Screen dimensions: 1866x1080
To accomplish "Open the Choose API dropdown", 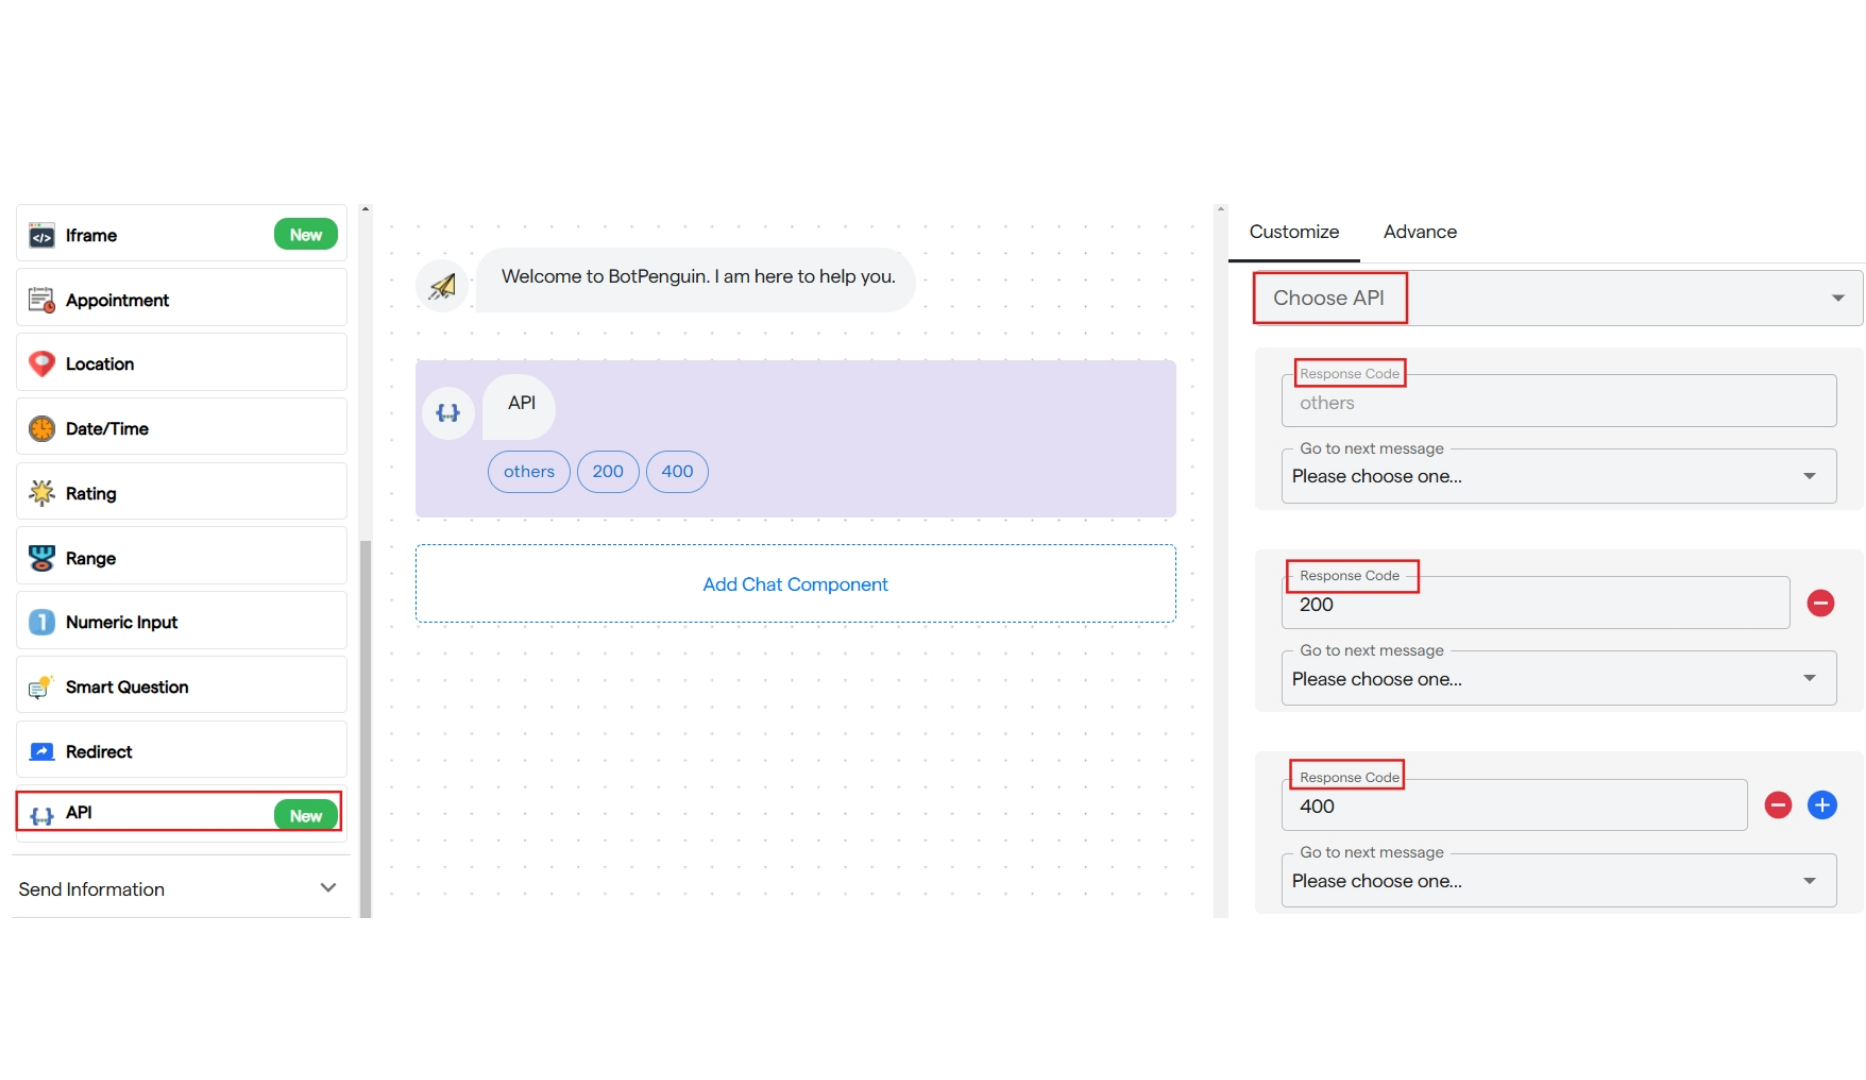I will [1558, 298].
